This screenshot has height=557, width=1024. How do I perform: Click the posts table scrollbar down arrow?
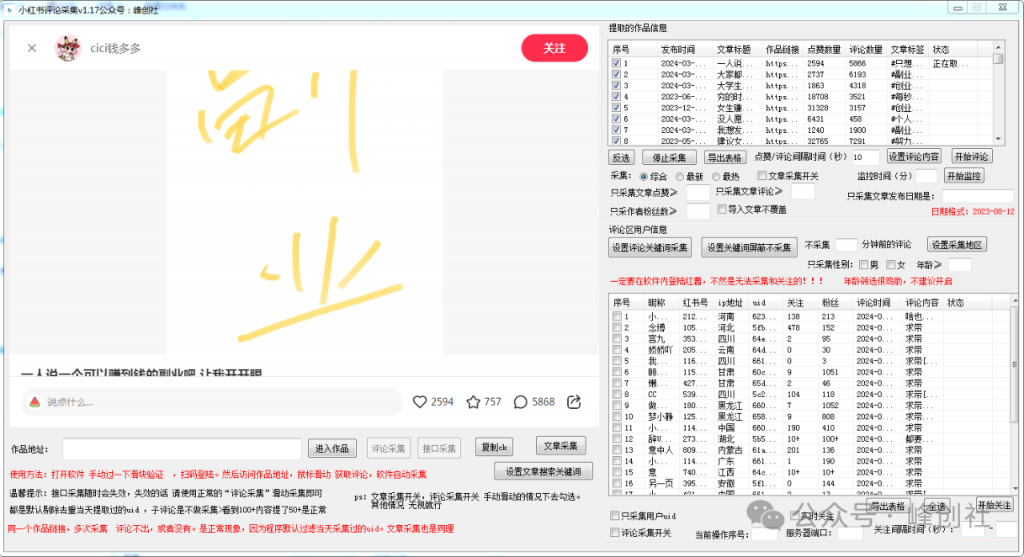coord(998,139)
